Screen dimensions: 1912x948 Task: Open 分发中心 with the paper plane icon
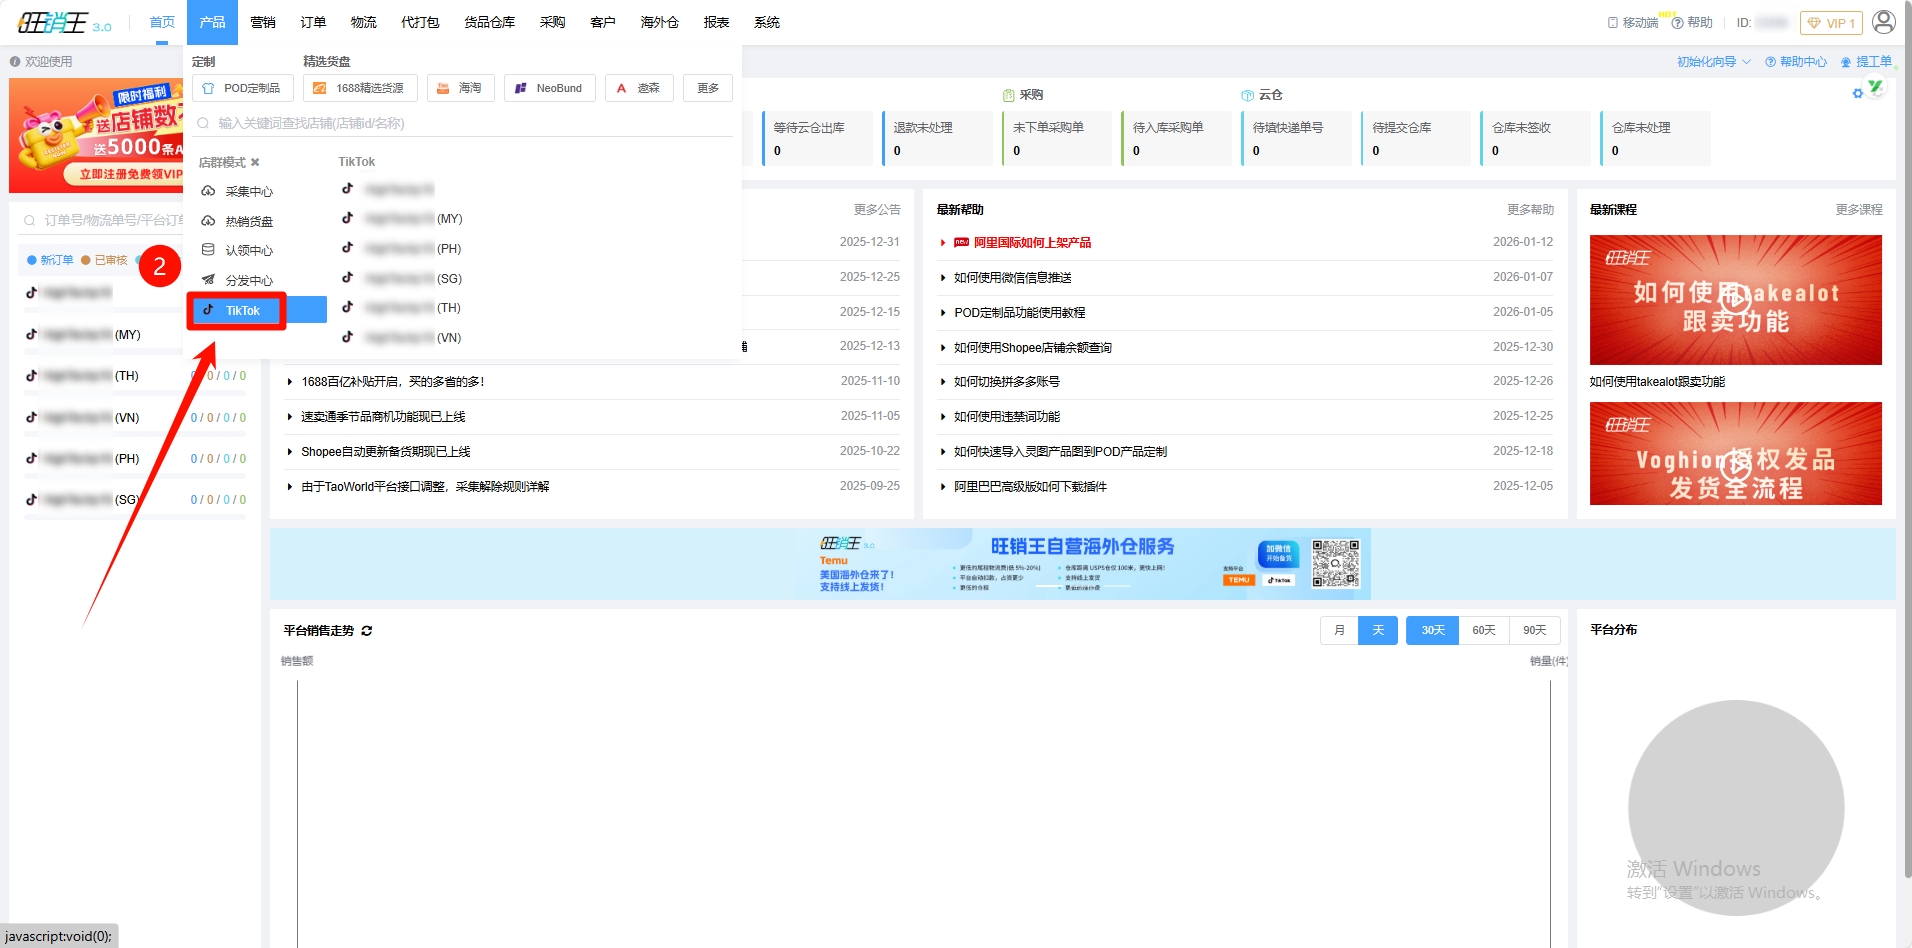pos(248,280)
